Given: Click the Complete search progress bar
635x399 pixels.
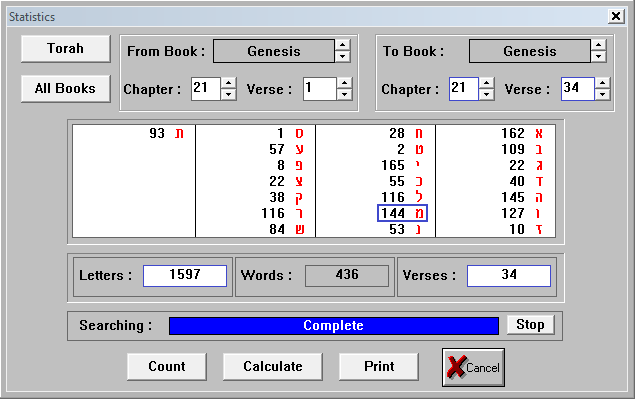Looking at the screenshot, I should click(334, 326).
